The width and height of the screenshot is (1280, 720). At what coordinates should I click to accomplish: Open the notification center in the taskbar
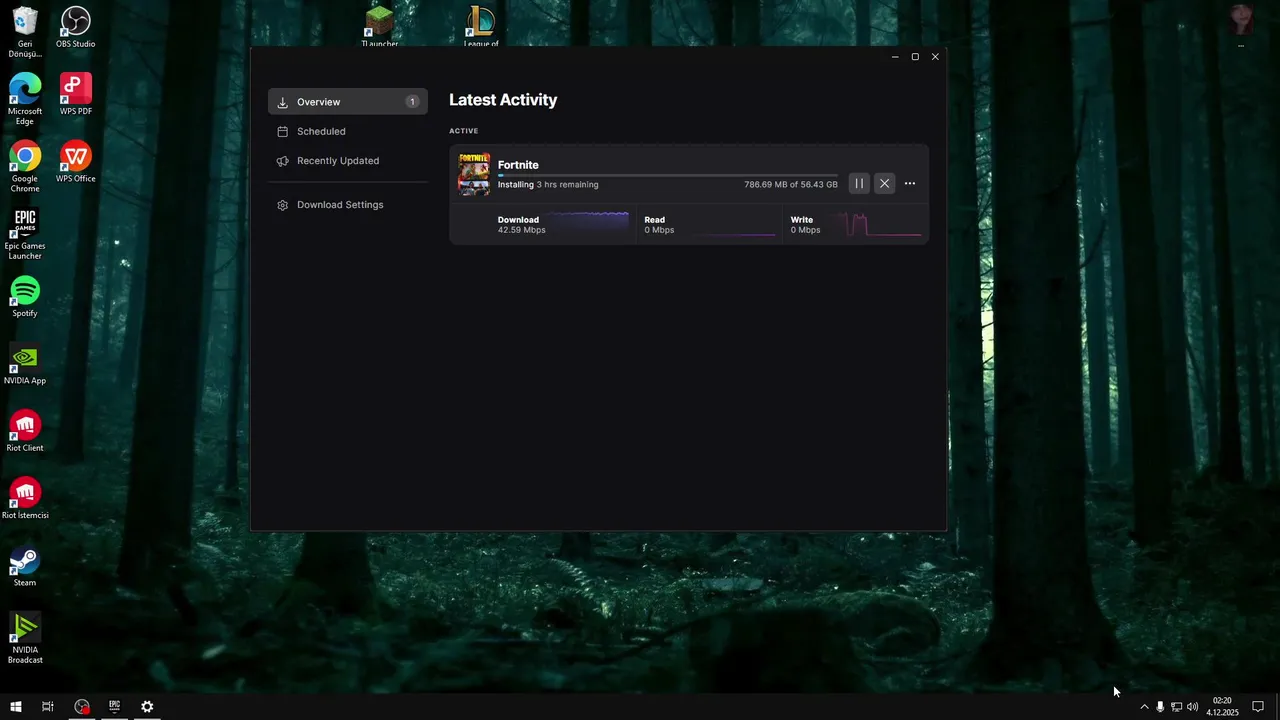point(1258,707)
